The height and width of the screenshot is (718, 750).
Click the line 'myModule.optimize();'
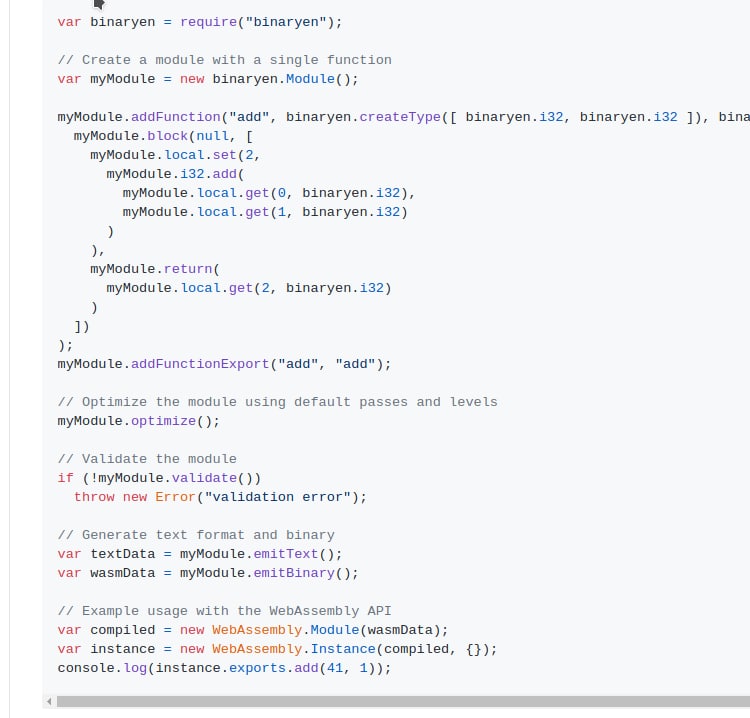[139, 421]
